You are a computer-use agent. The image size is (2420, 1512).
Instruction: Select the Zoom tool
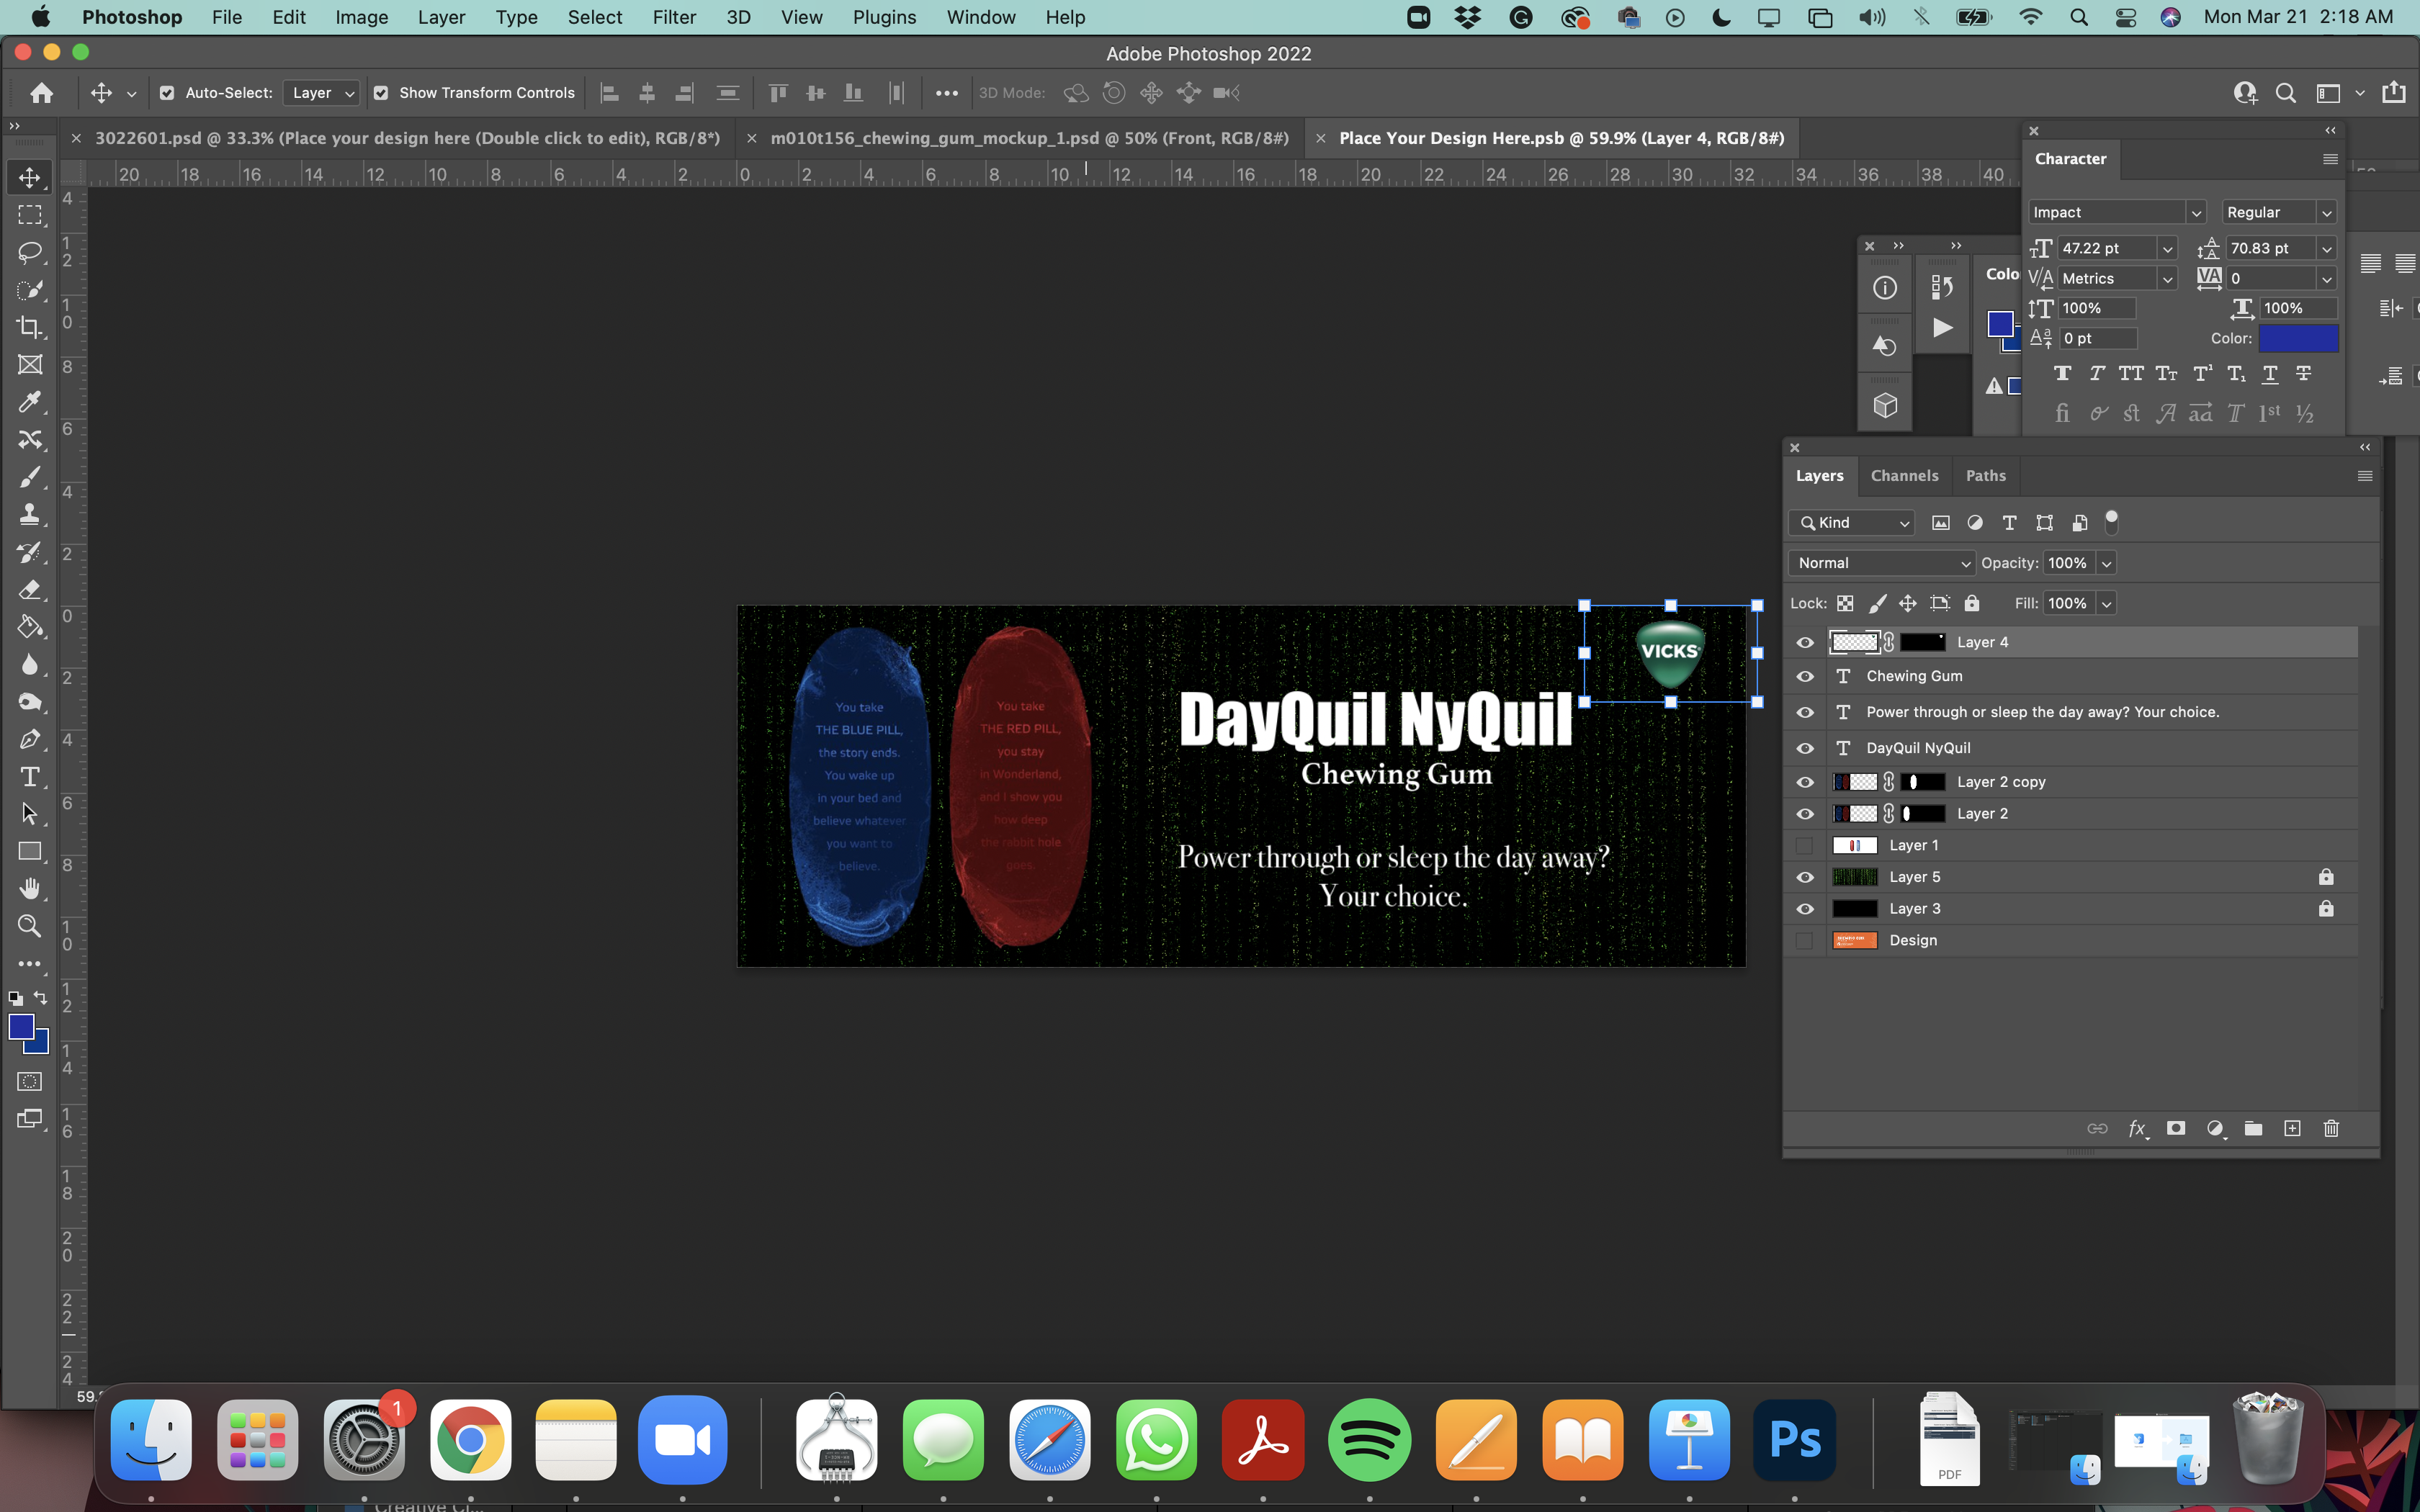point(30,926)
